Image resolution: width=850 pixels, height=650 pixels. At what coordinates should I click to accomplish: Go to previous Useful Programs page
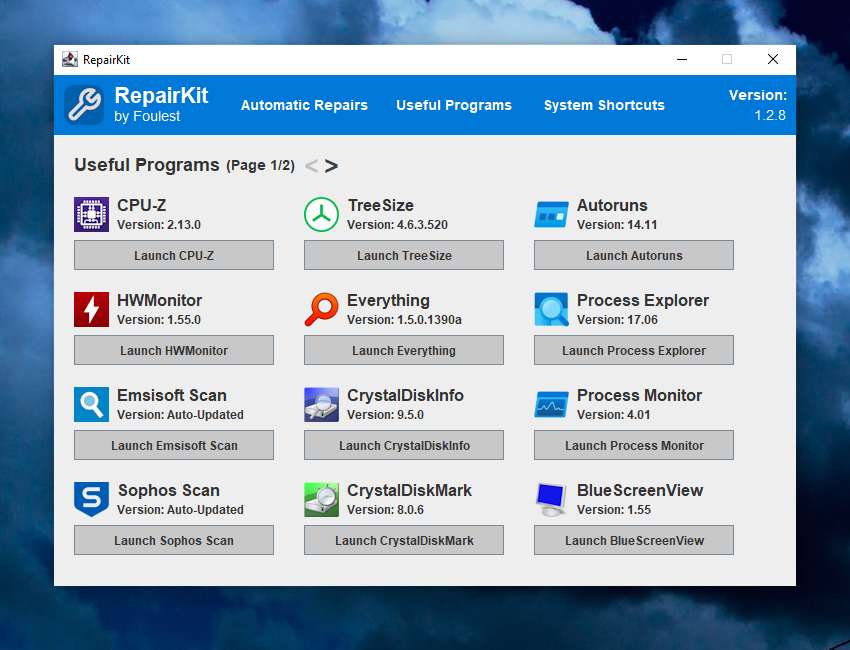tap(311, 165)
